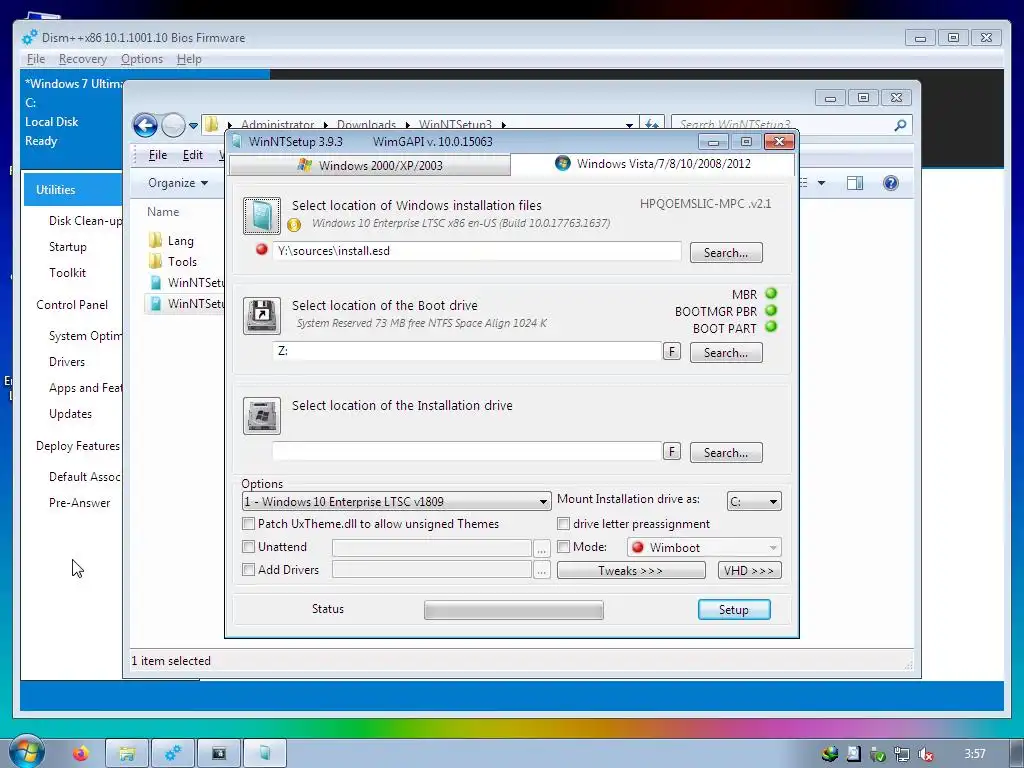The width and height of the screenshot is (1024, 768).
Task: Open Explorer Edit menu
Action: [193, 155]
